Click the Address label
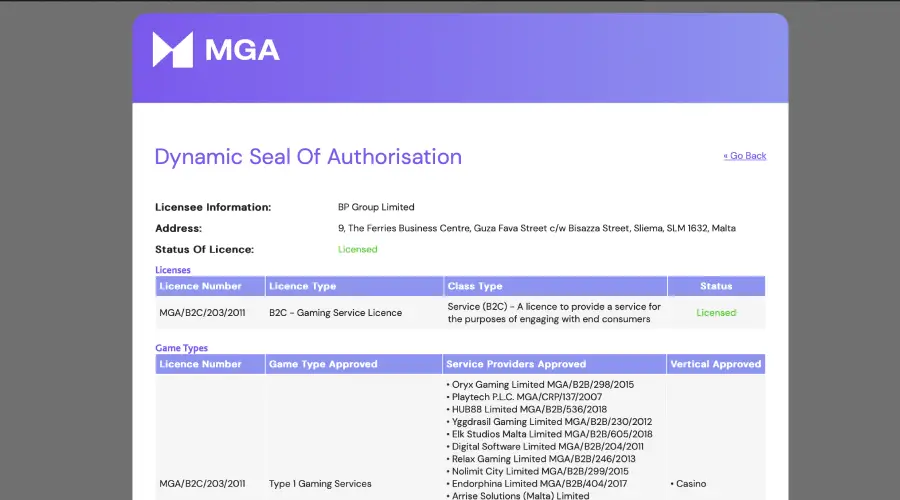 point(179,228)
